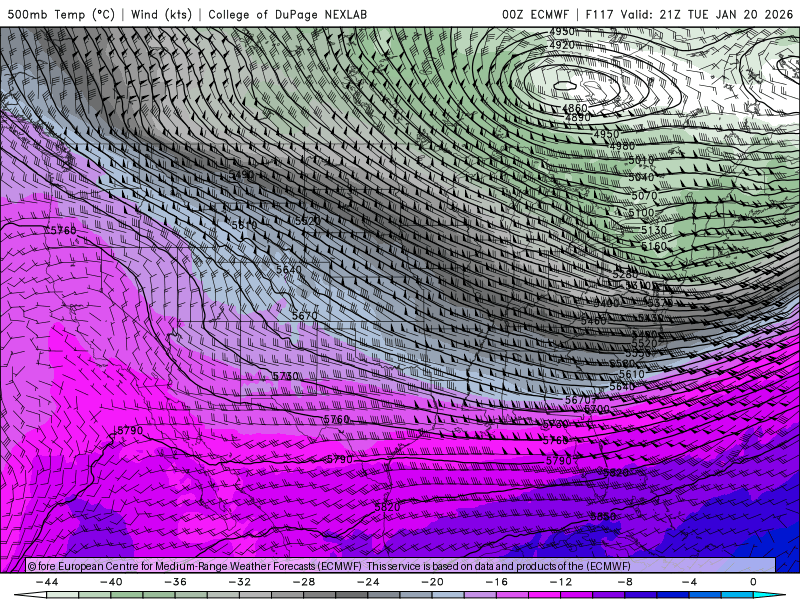Click the -32 color scale label

click(x=240, y=582)
